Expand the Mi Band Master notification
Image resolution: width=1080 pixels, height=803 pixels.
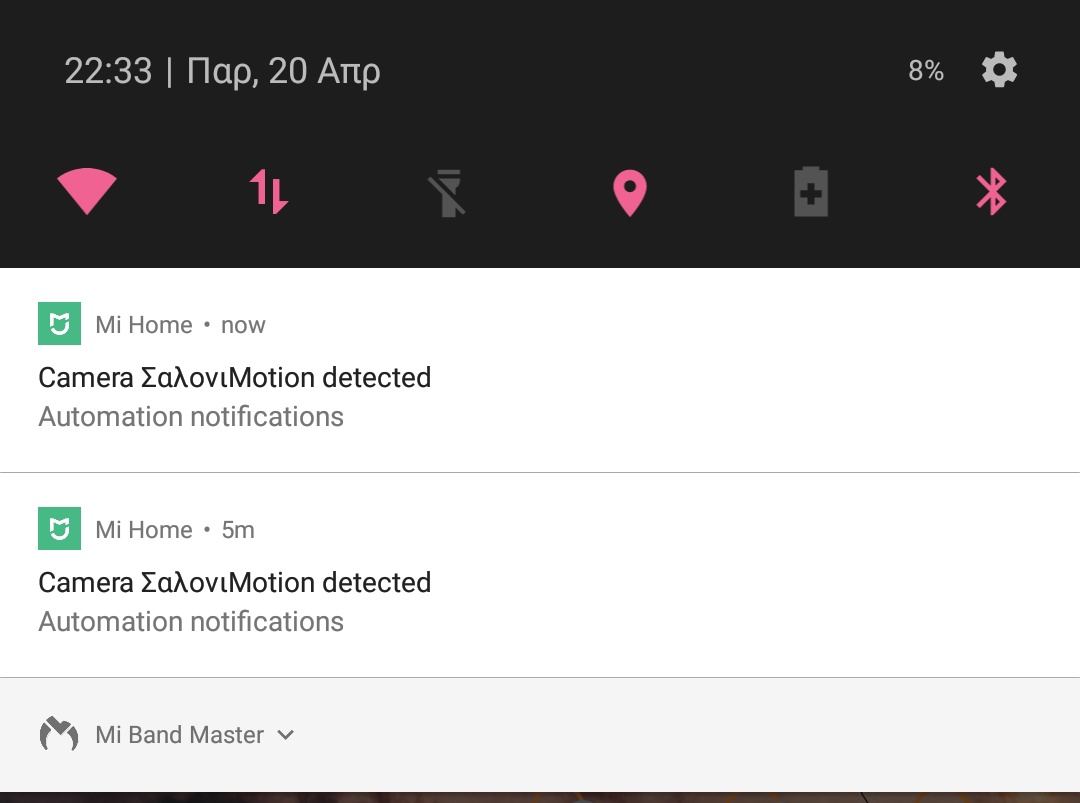pos(286,735)
